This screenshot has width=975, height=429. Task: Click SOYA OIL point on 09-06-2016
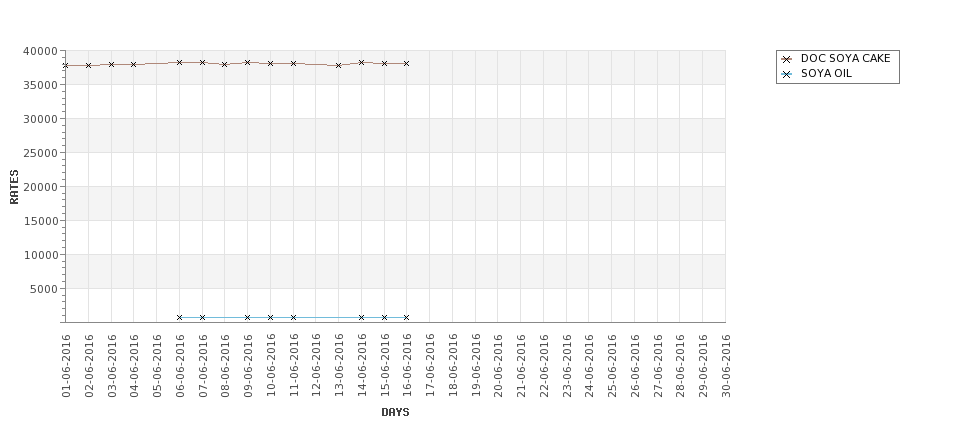point(248,317)
